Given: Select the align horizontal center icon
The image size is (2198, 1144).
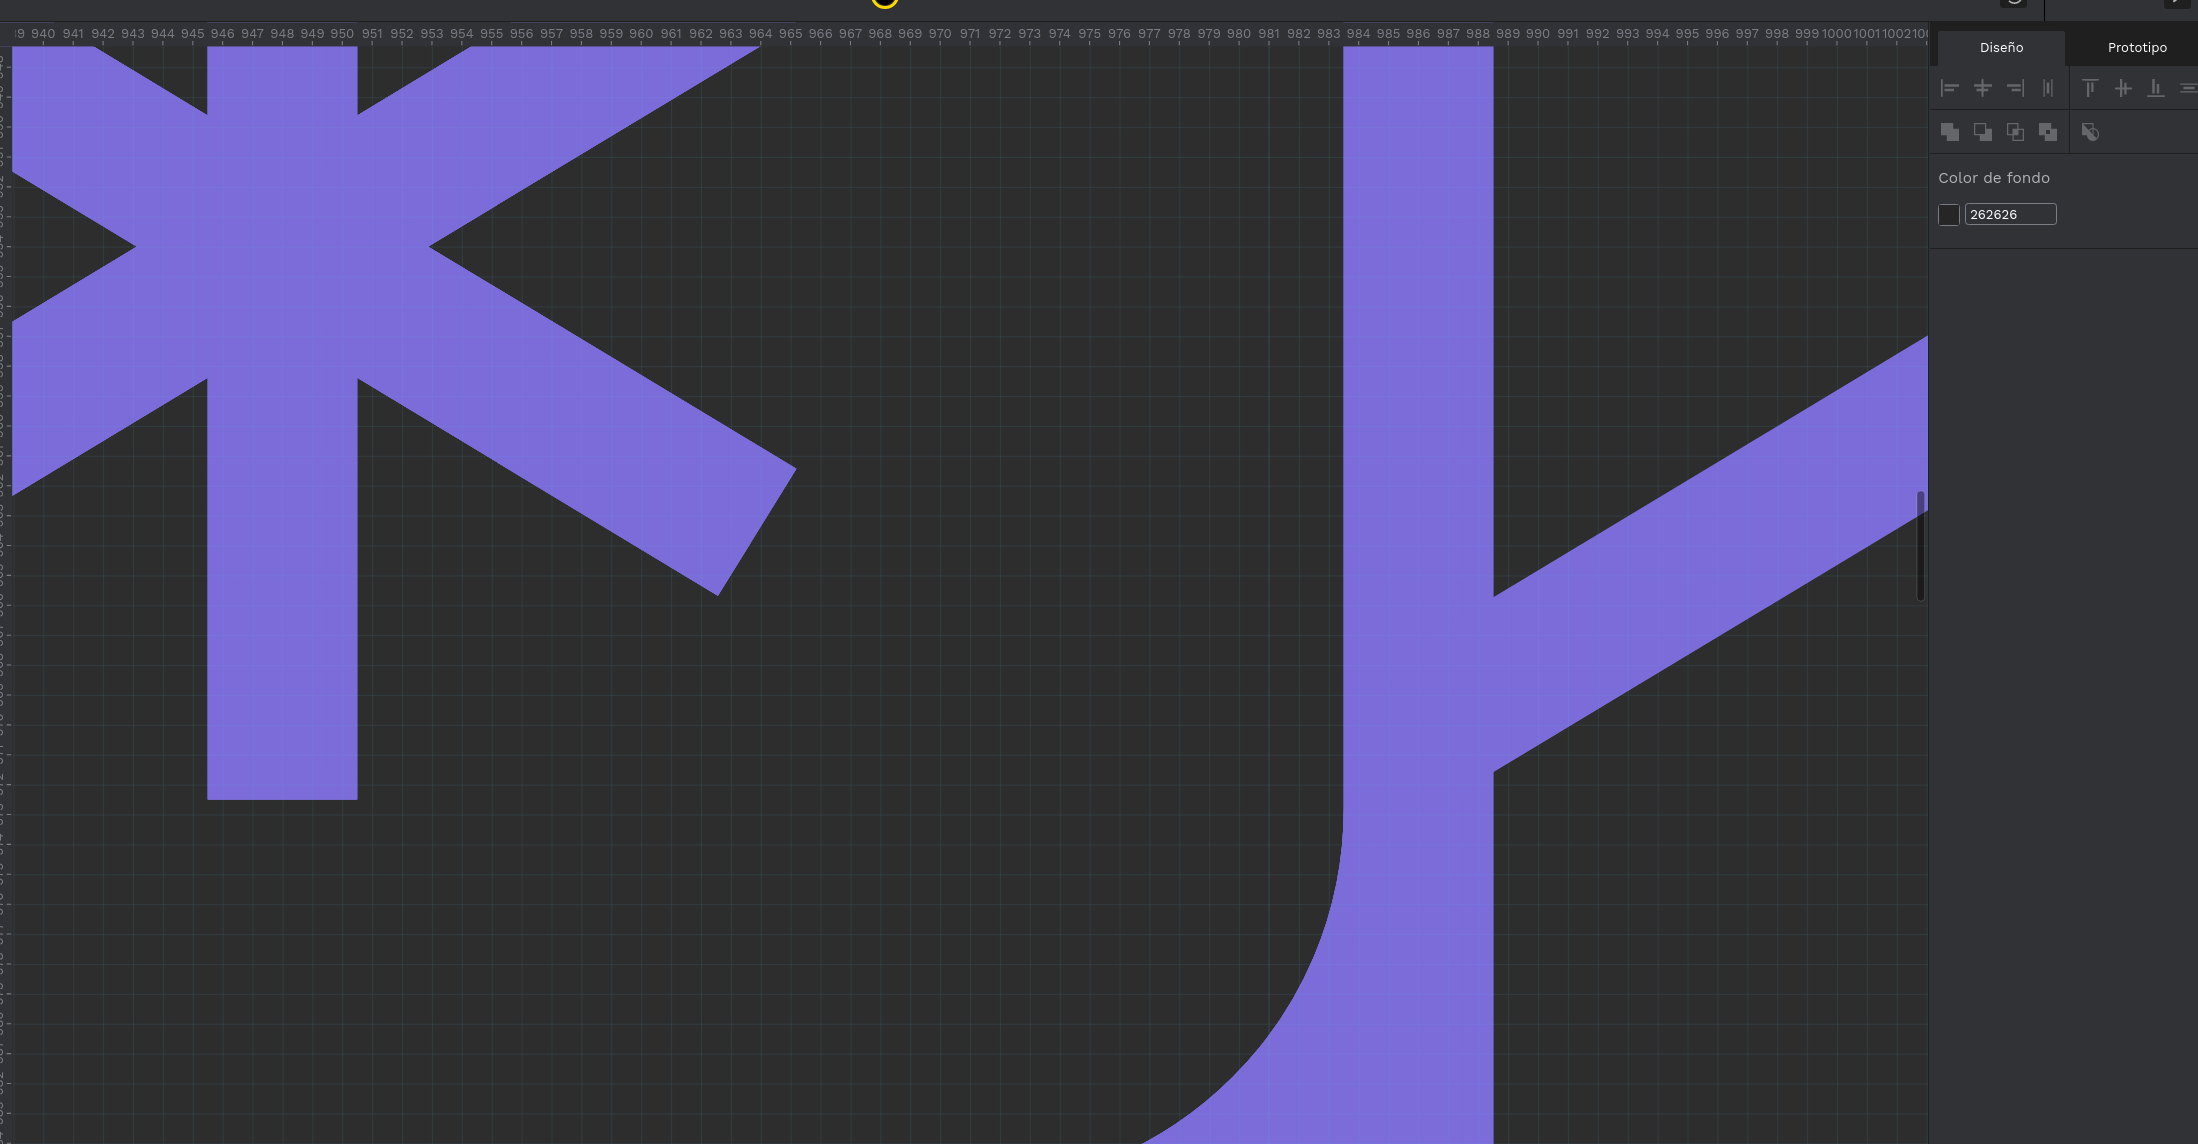Looking at the screenshot, I should point(1983,88).
